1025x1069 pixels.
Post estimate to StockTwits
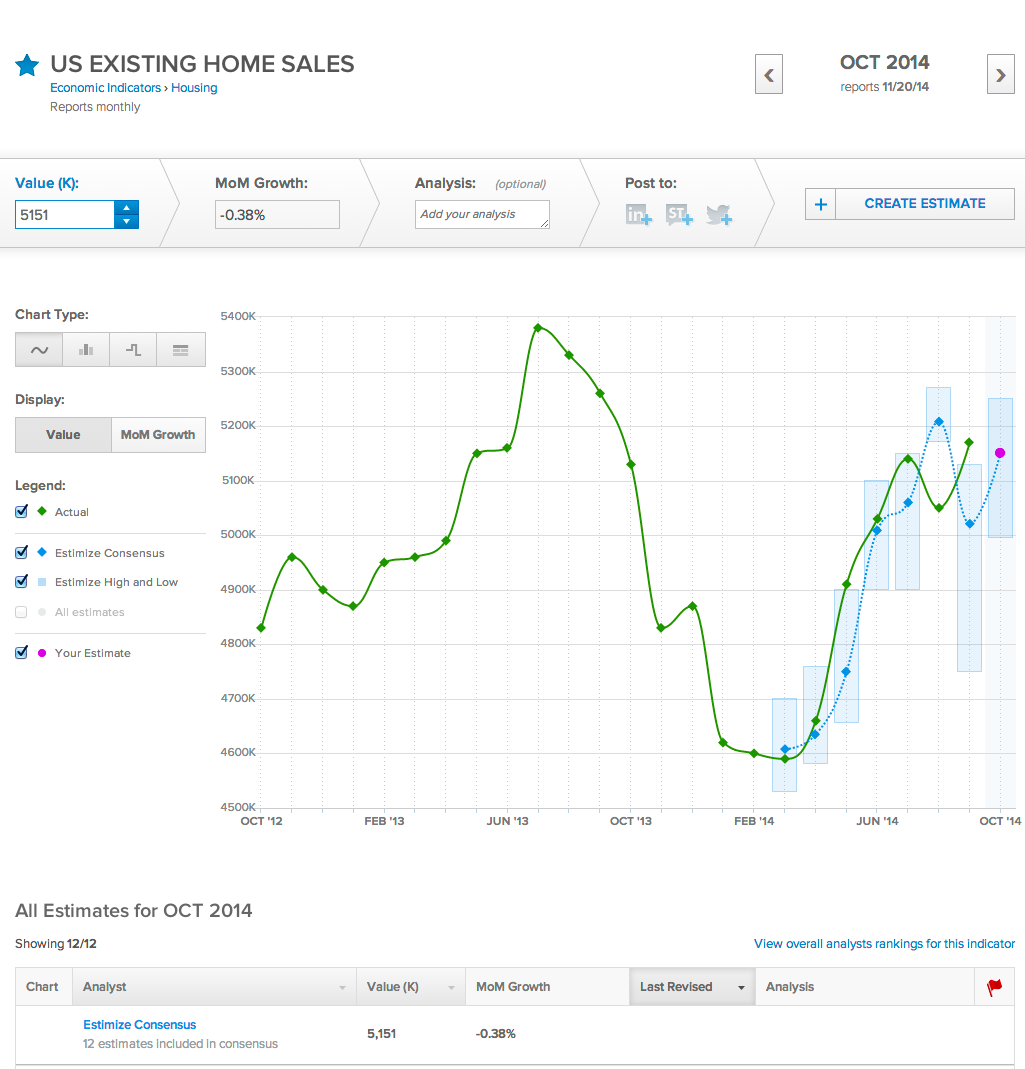(678, 213)
